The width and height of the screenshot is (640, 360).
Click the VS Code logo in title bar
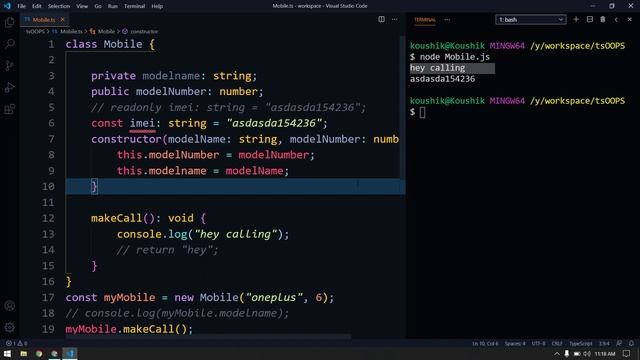pyautogui.click(x=7, y=6)
